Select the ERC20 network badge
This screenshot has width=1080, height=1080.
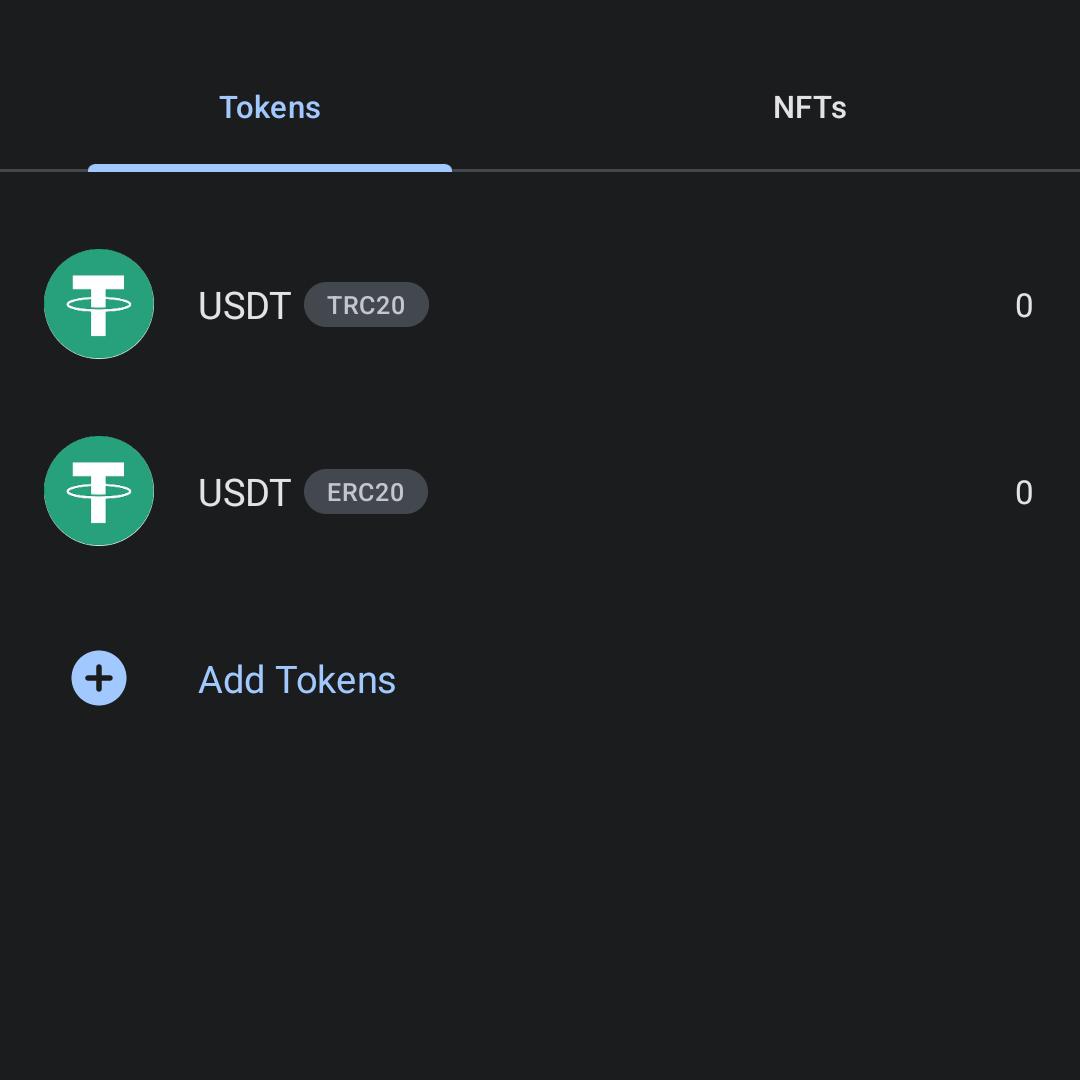[x=366, y=492]
